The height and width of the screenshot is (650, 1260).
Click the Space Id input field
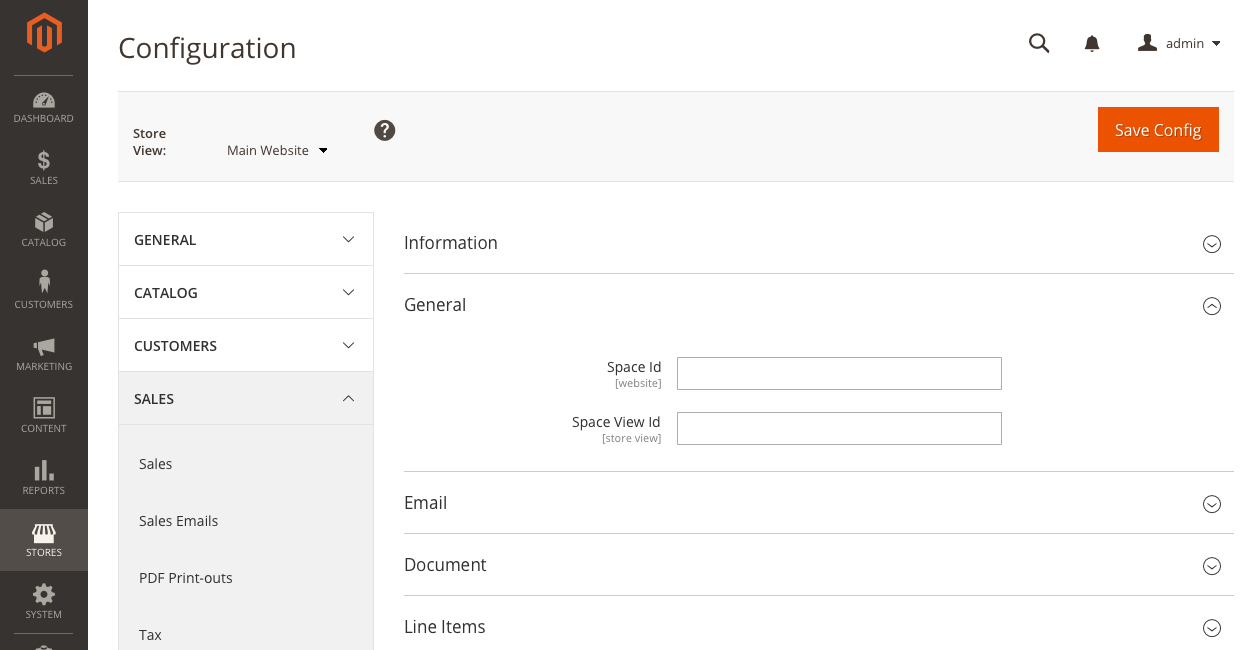click(x=839, y=373)
